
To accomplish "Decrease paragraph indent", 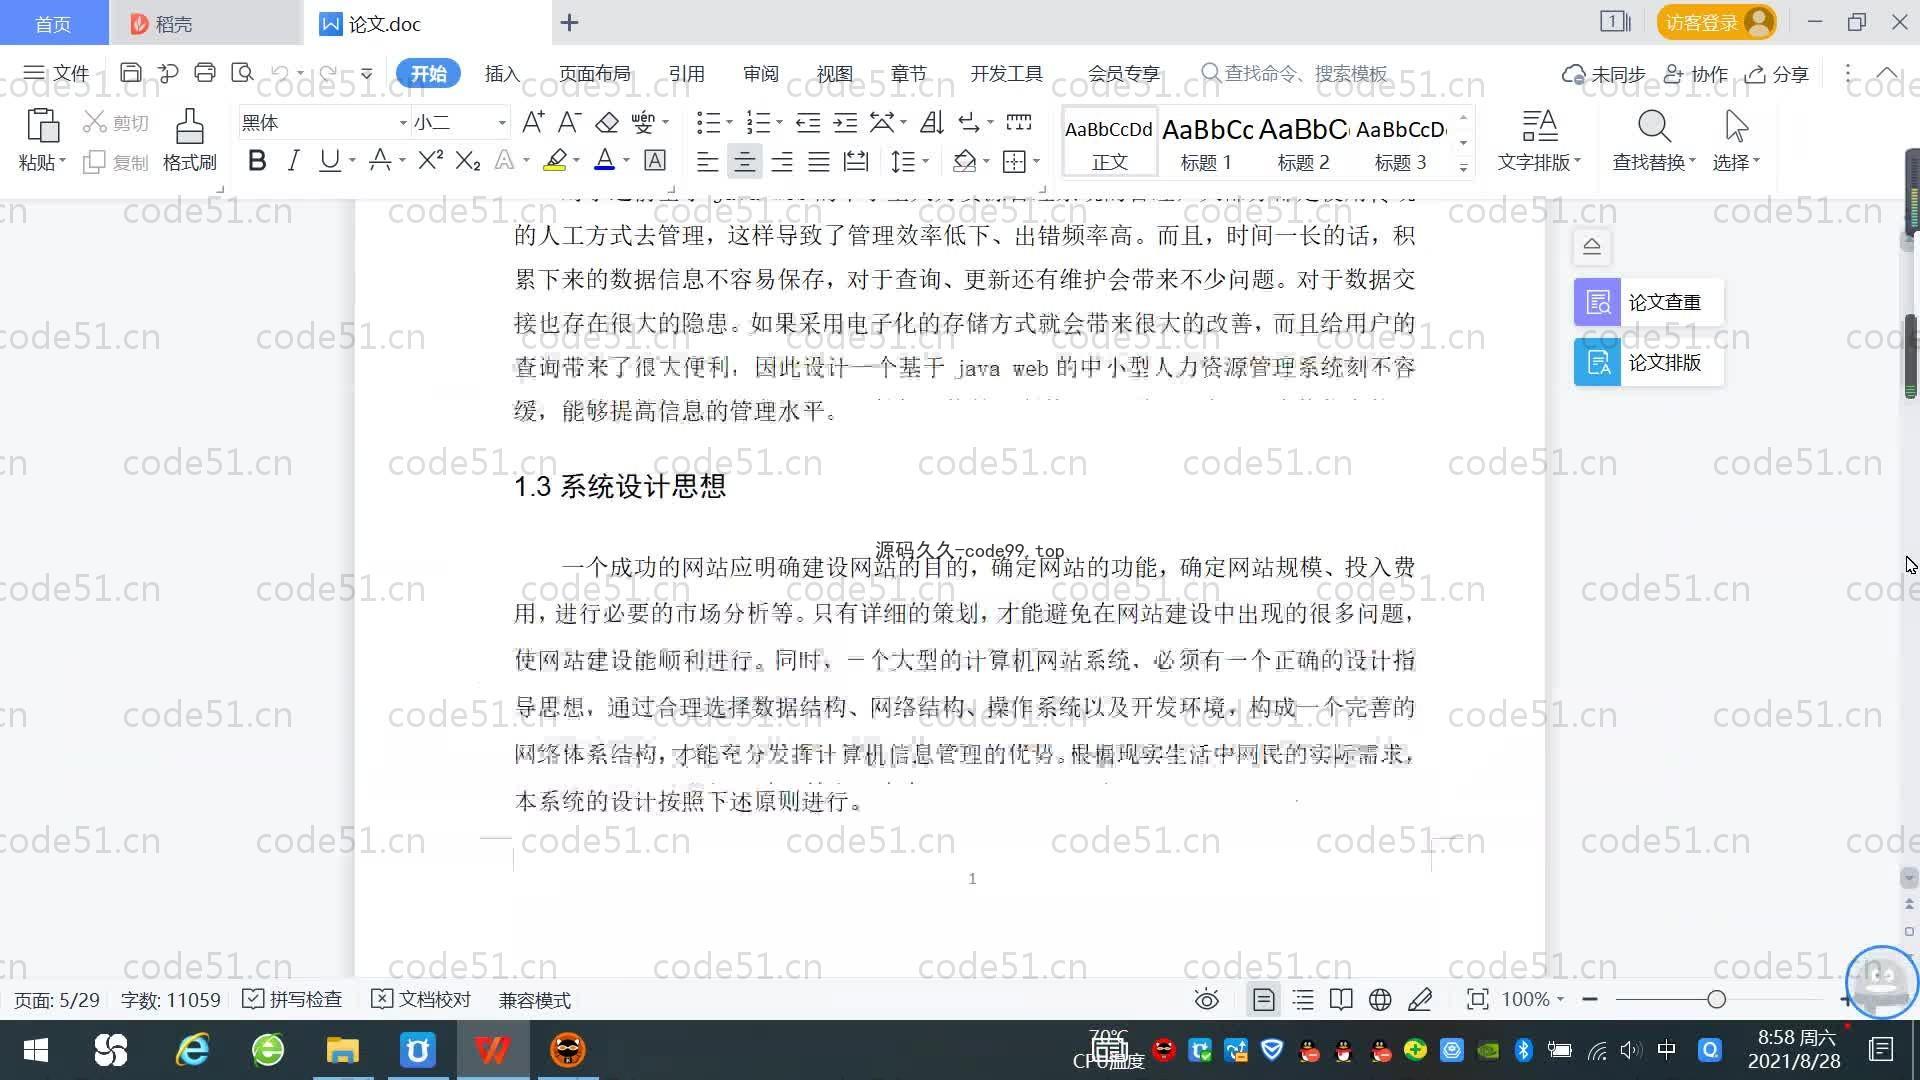I will [x=808, y=122].
